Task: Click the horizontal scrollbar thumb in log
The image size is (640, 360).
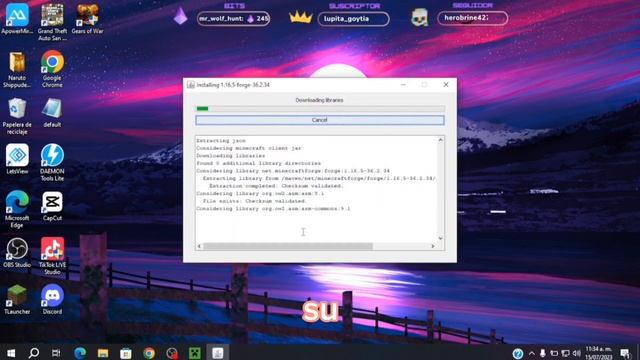Action: (288, 246)
